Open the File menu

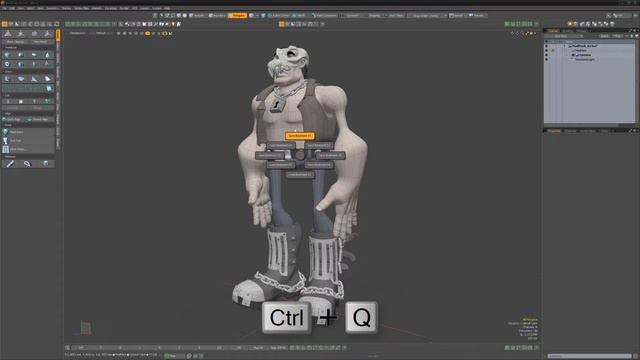(4, 8)
